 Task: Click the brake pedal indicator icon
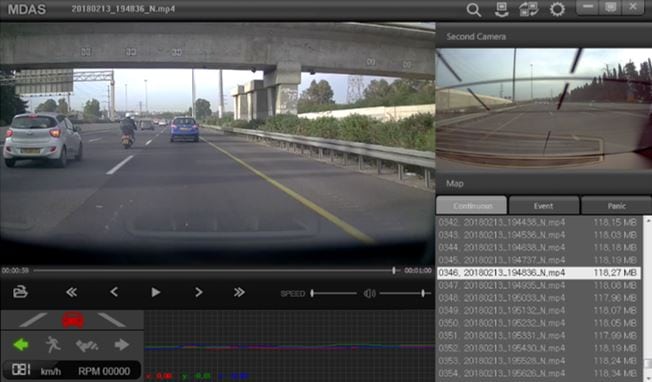87,345
